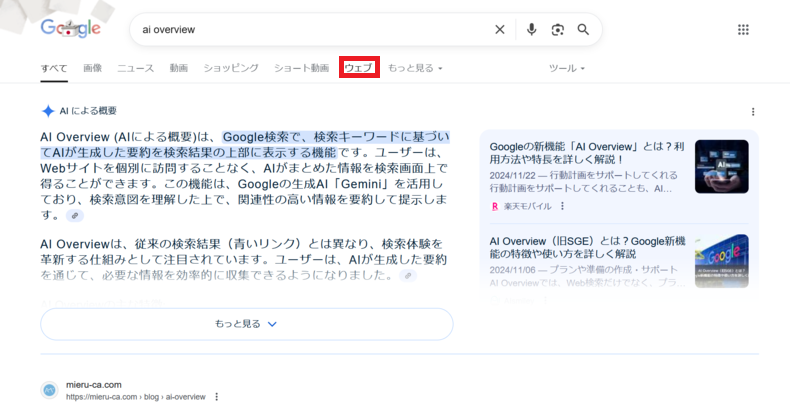Switch to the ショッピング tab

[x=231, y=68]
